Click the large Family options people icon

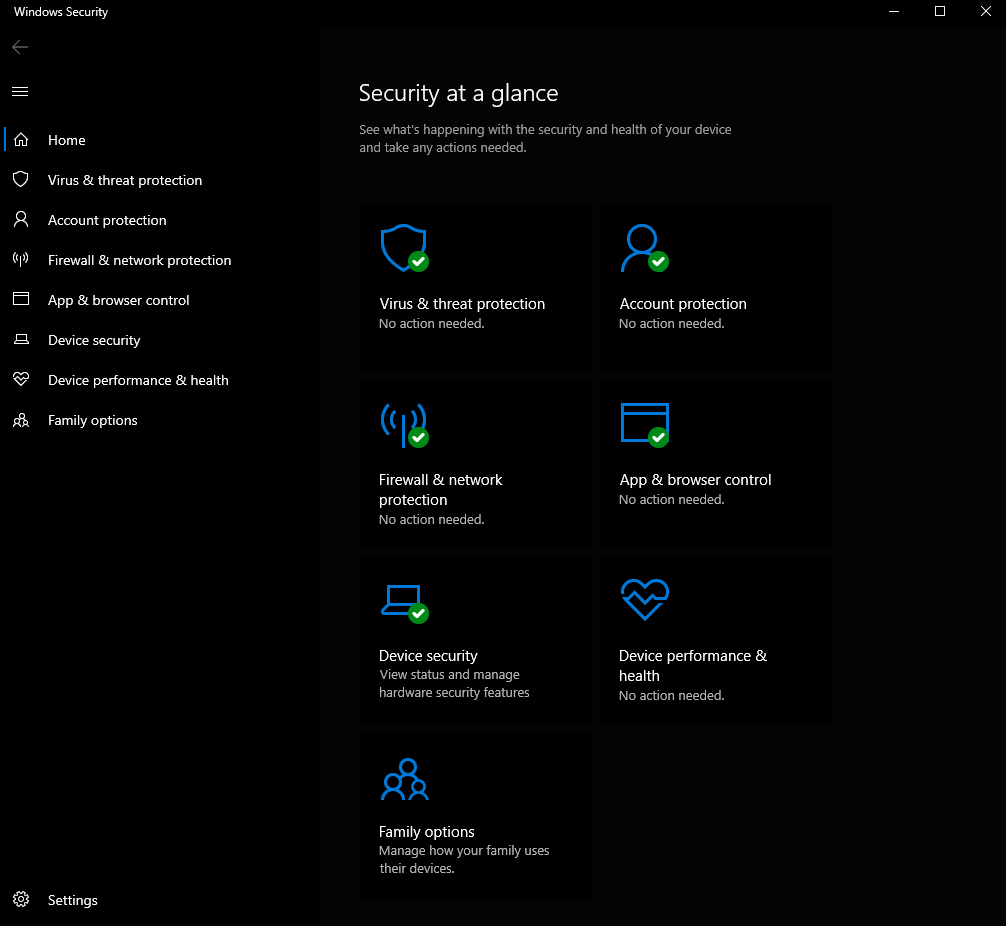(x=405, y=779)
